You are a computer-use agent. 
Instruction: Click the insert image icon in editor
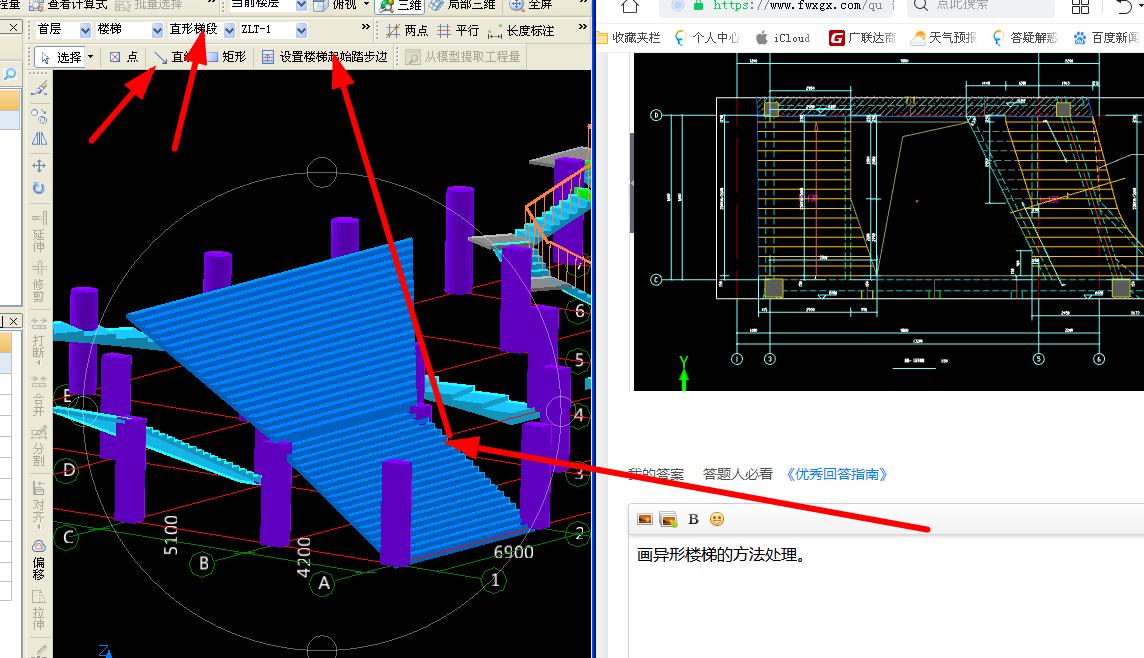644,519
